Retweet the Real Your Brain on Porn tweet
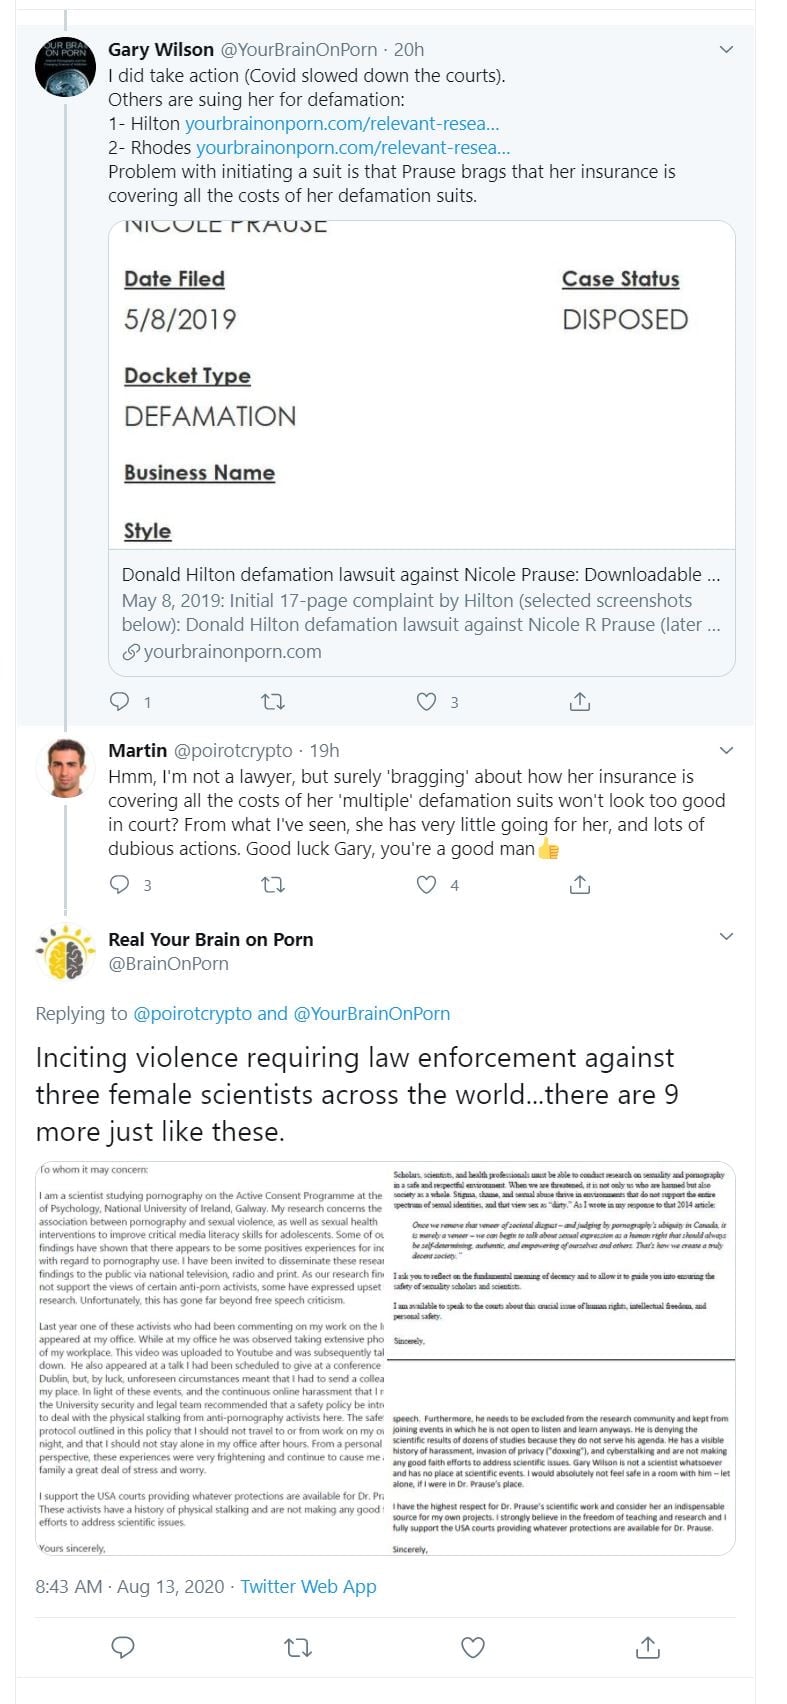The width and height of the screenshot is (787, 1704). pos(297,1648)
